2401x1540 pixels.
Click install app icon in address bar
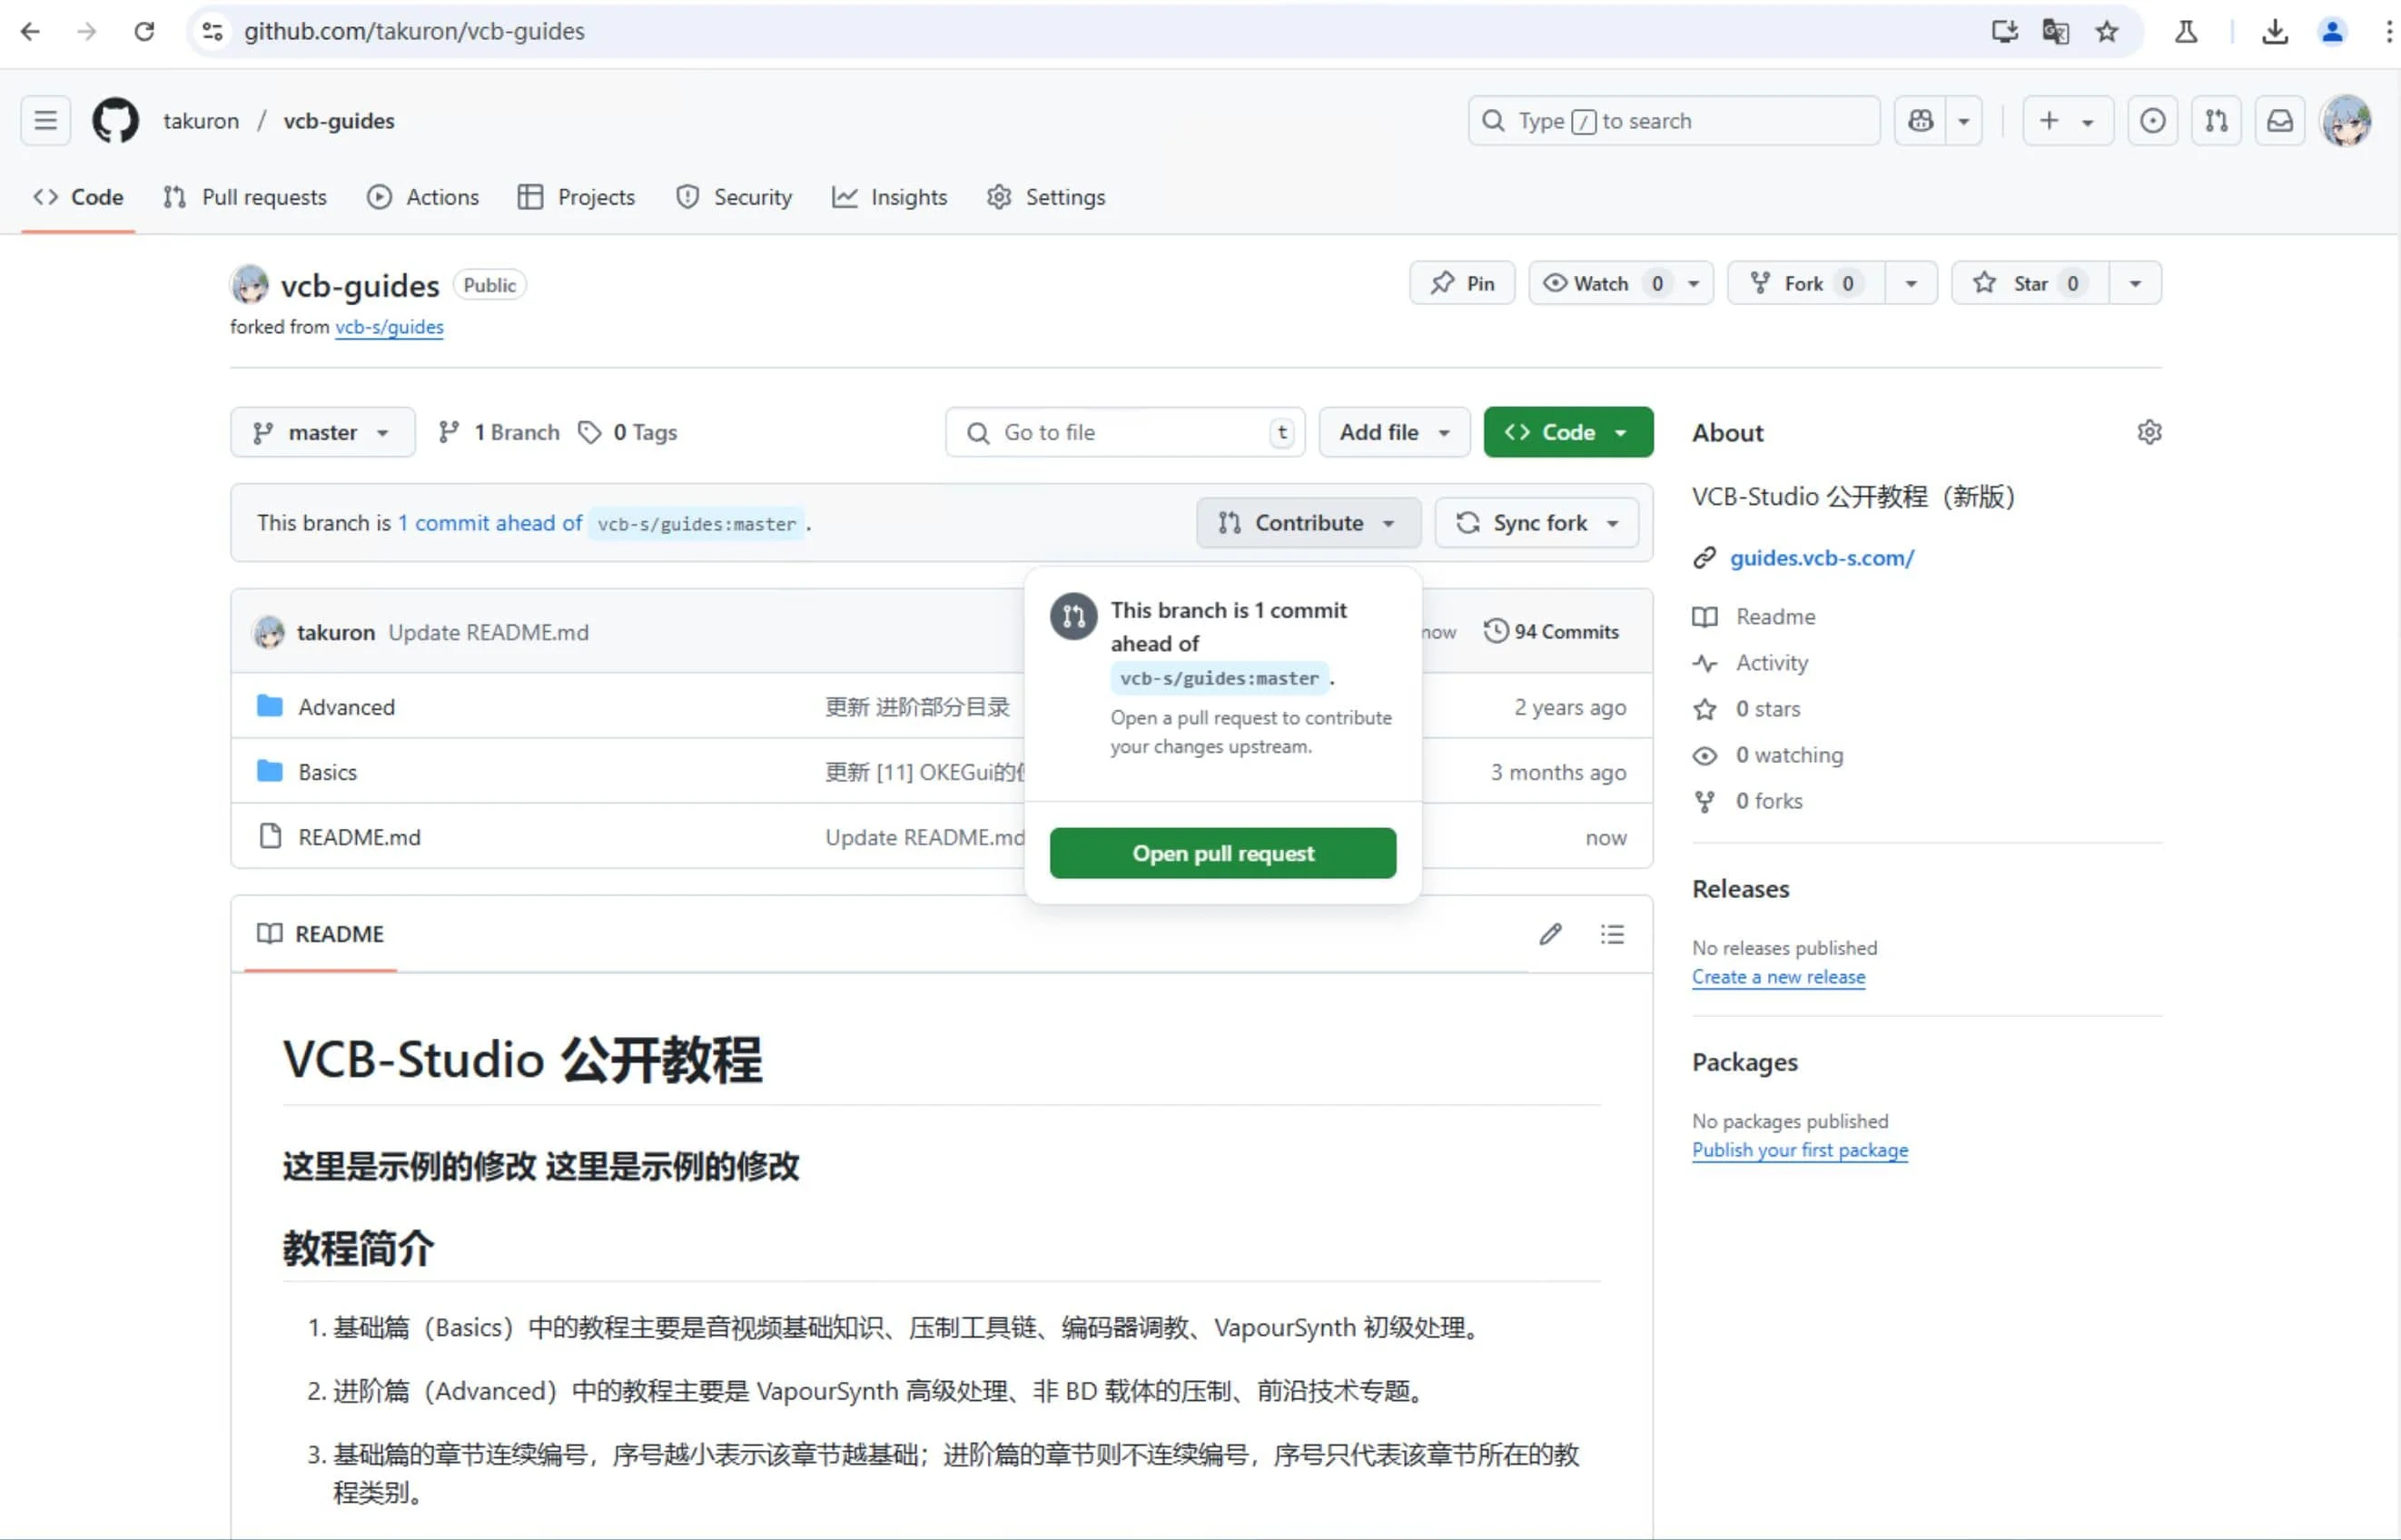[x=2004, y=31]
